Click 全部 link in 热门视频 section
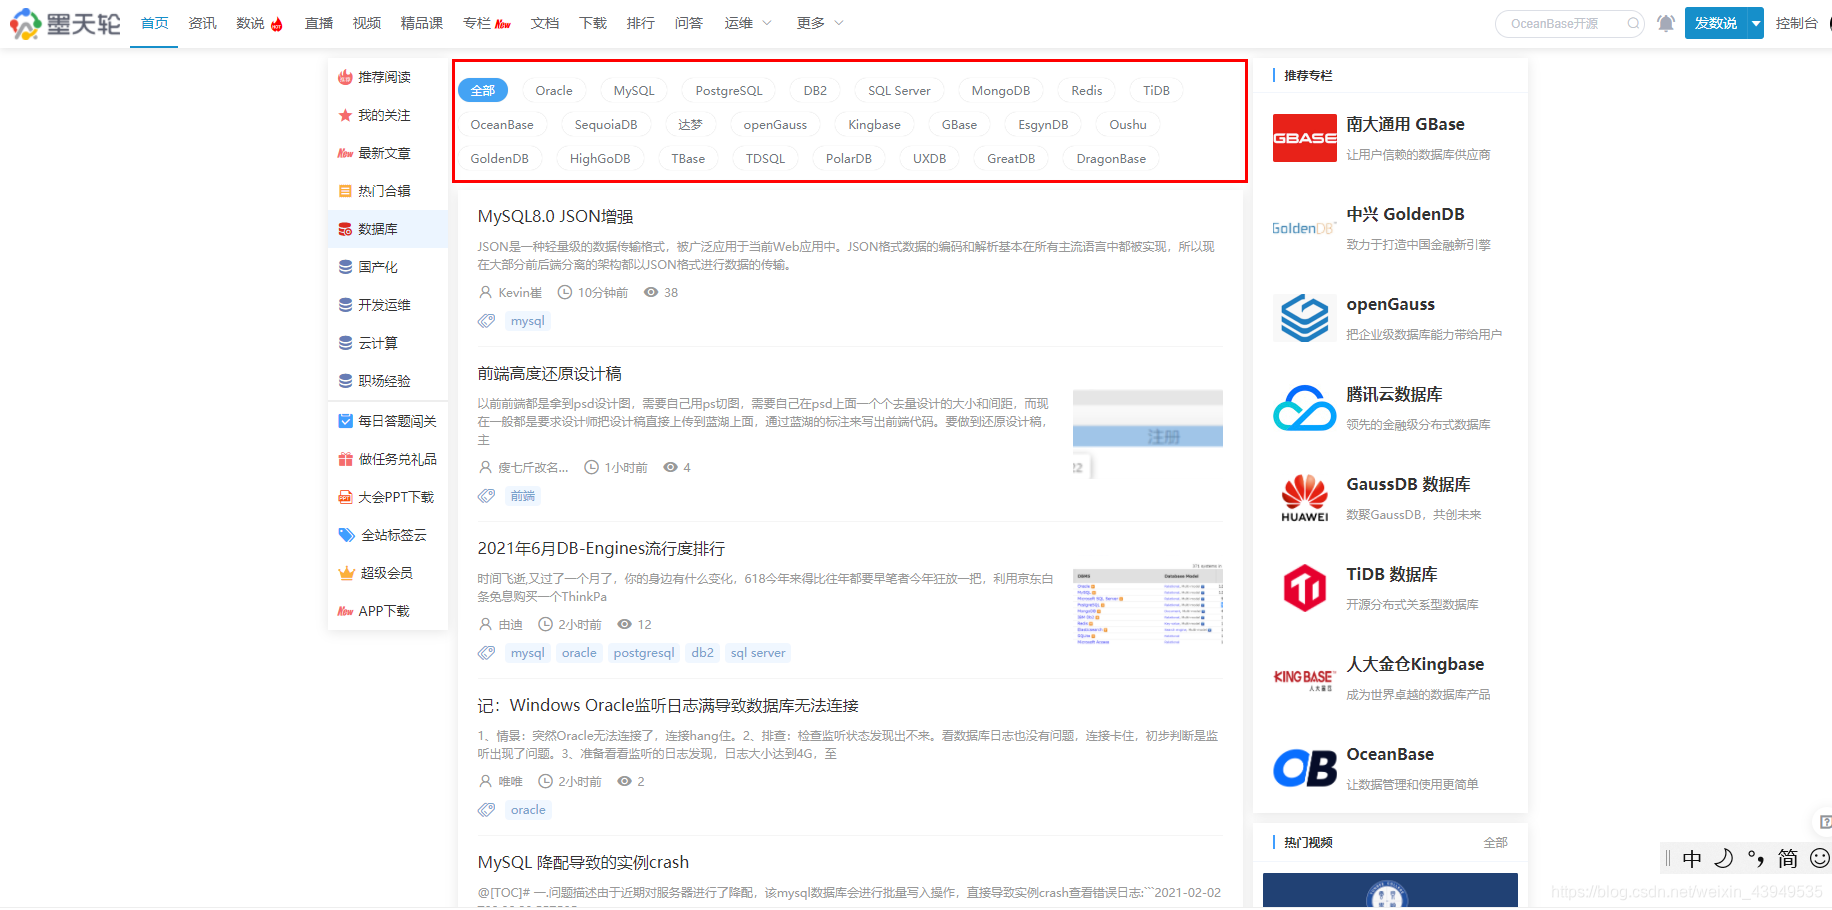 [1495, 843]
